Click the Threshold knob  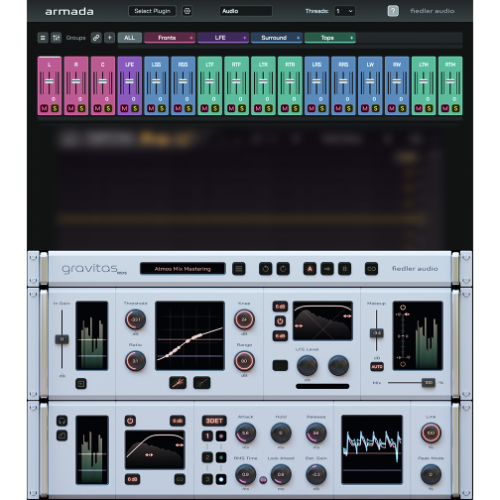pos(135,319)
